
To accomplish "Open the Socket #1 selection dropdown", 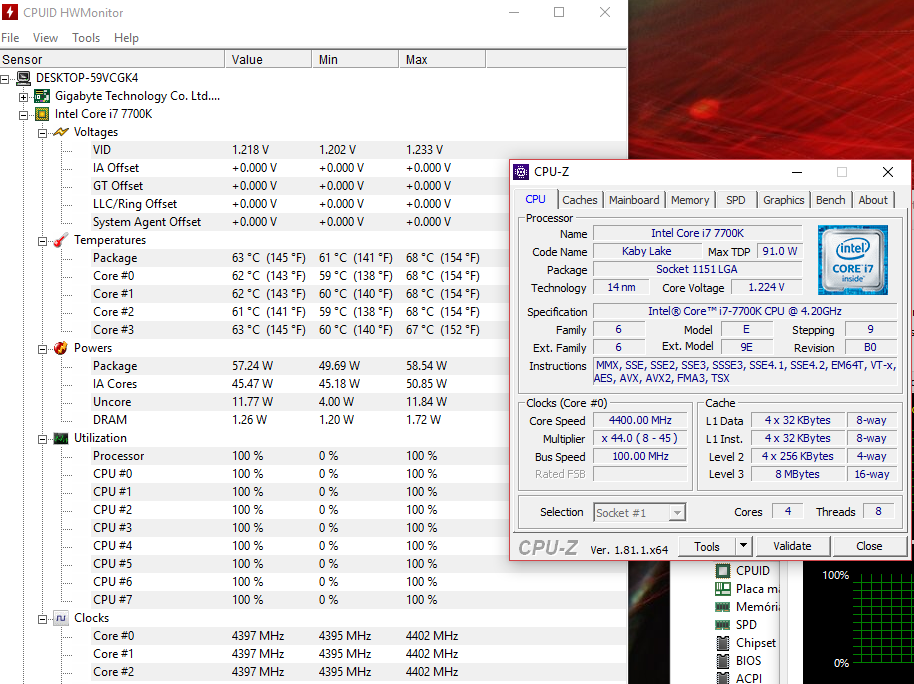I will coord(677,513).
